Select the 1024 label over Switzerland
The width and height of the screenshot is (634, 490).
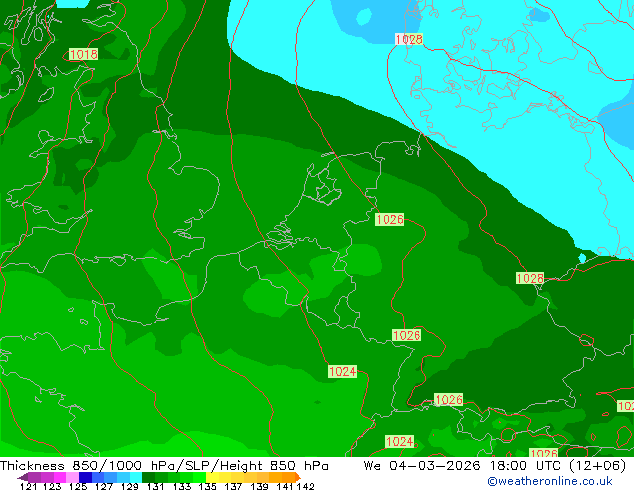point(399,441)
